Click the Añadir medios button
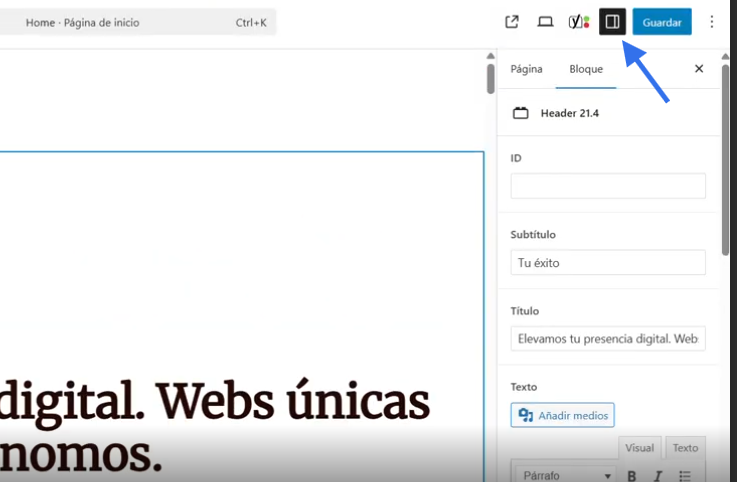This screenshot has height=482, width=737. [x=562, y=415]
